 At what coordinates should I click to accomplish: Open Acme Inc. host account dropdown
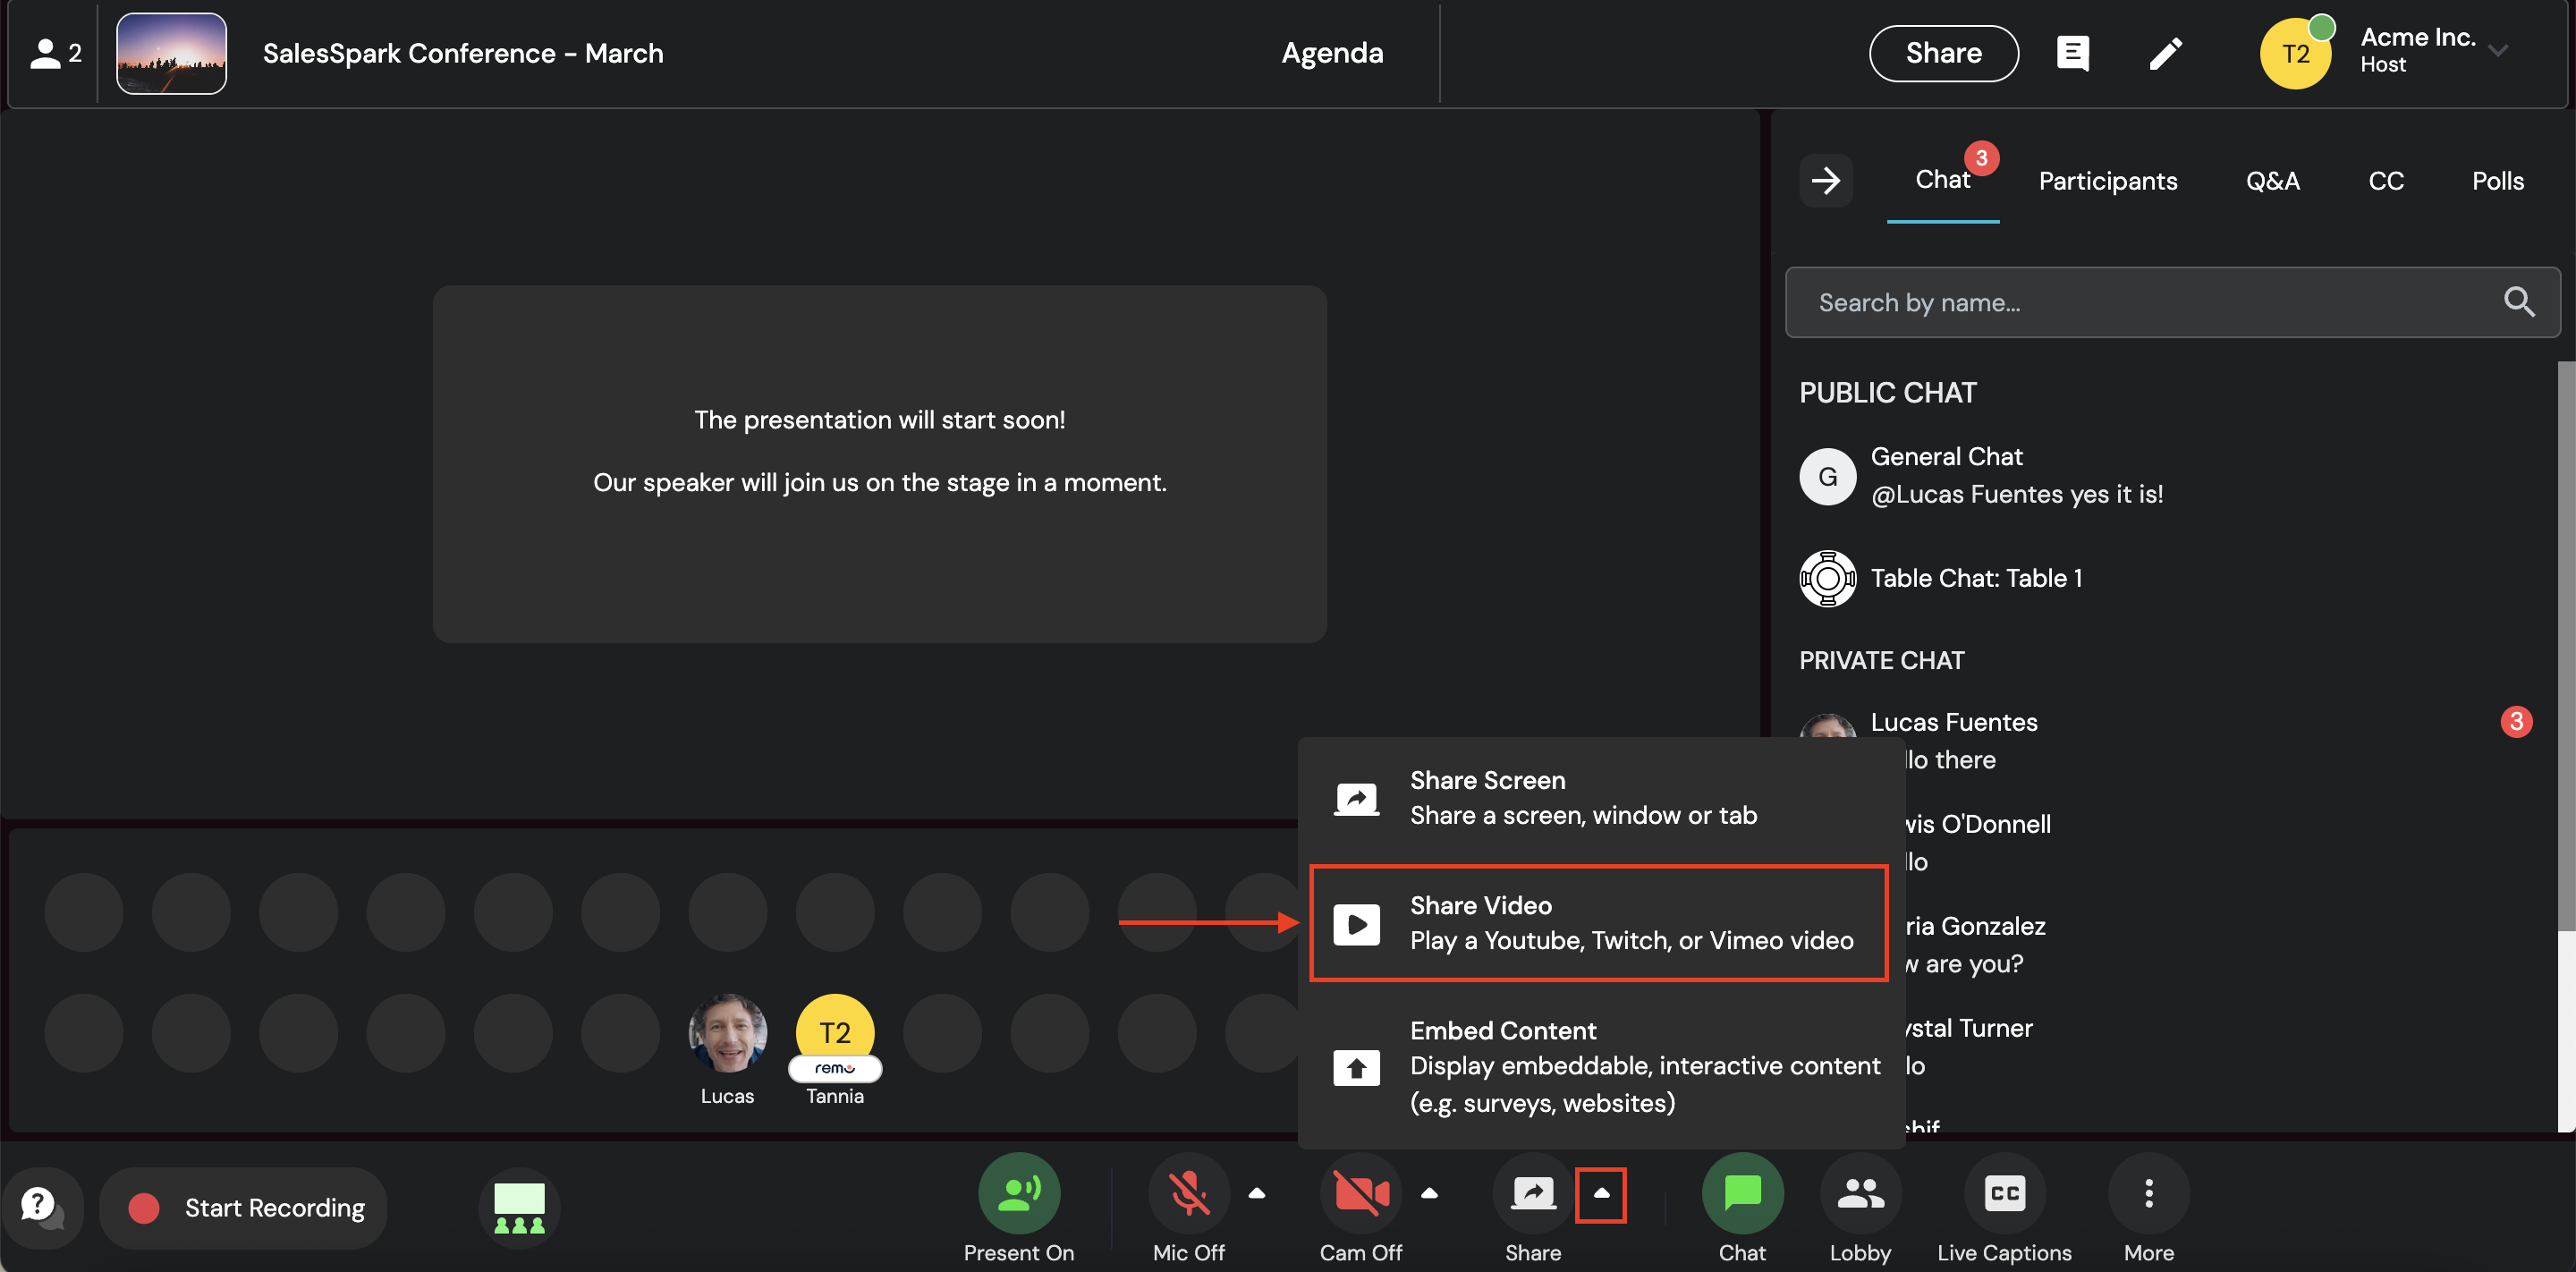coord(2497,51)
